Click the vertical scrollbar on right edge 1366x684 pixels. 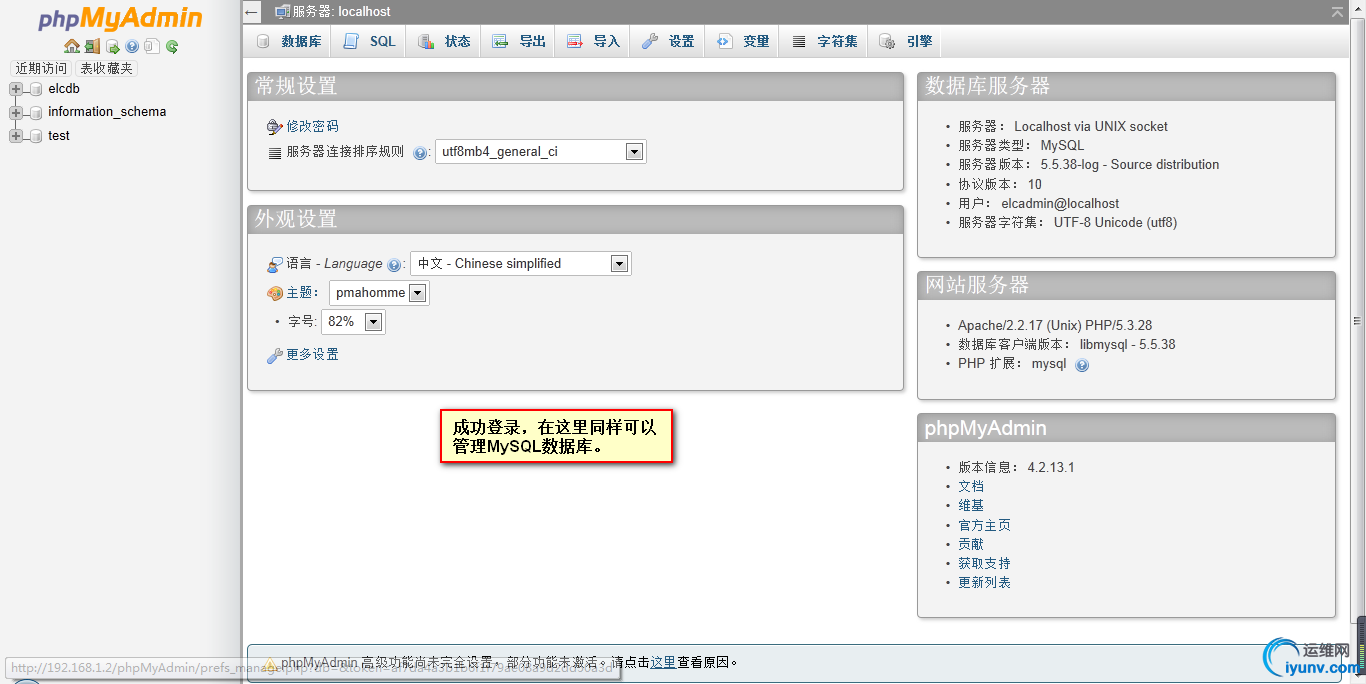[x=1358, y=320]
